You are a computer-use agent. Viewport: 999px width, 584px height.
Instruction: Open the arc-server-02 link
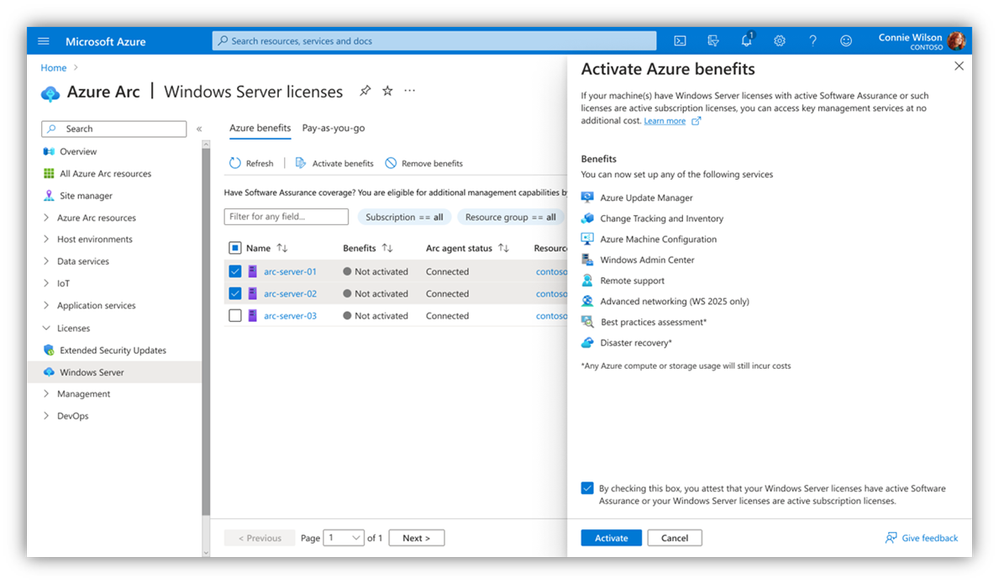click(x=290, y=294)
